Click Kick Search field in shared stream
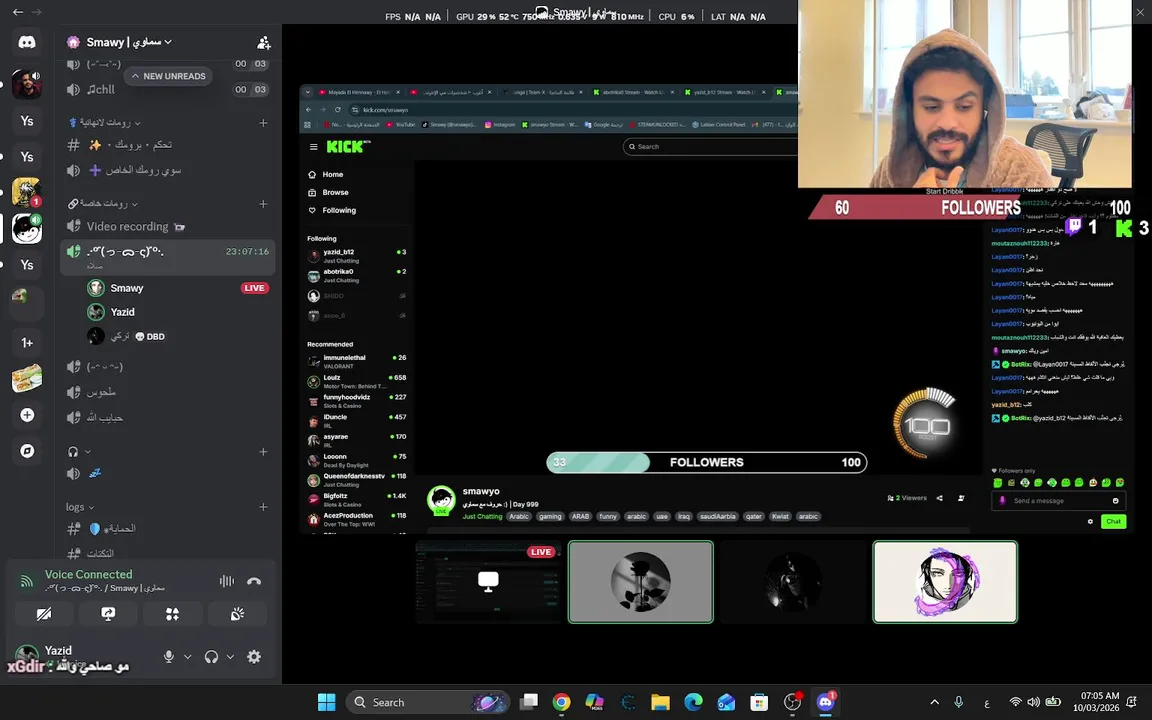The height and width of the screenshot is (720, 1152). tap(710, 147)
